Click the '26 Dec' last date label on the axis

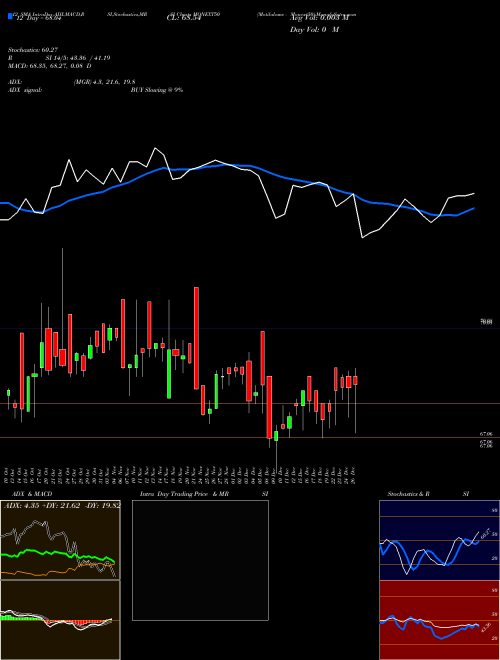355,475
